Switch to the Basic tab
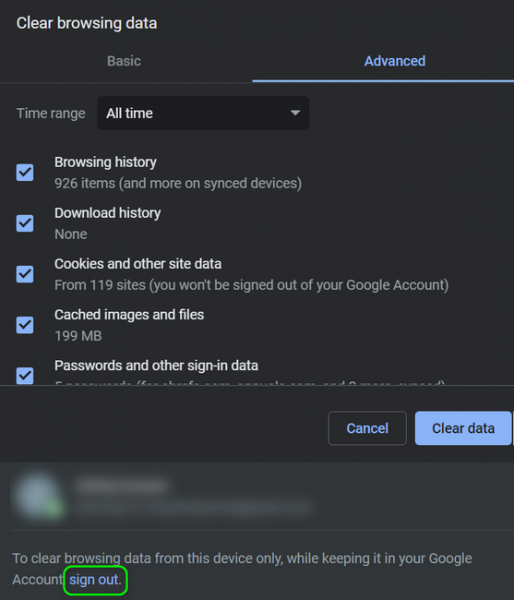The width and height of the screenshot is (514, 600). point(124,61)
